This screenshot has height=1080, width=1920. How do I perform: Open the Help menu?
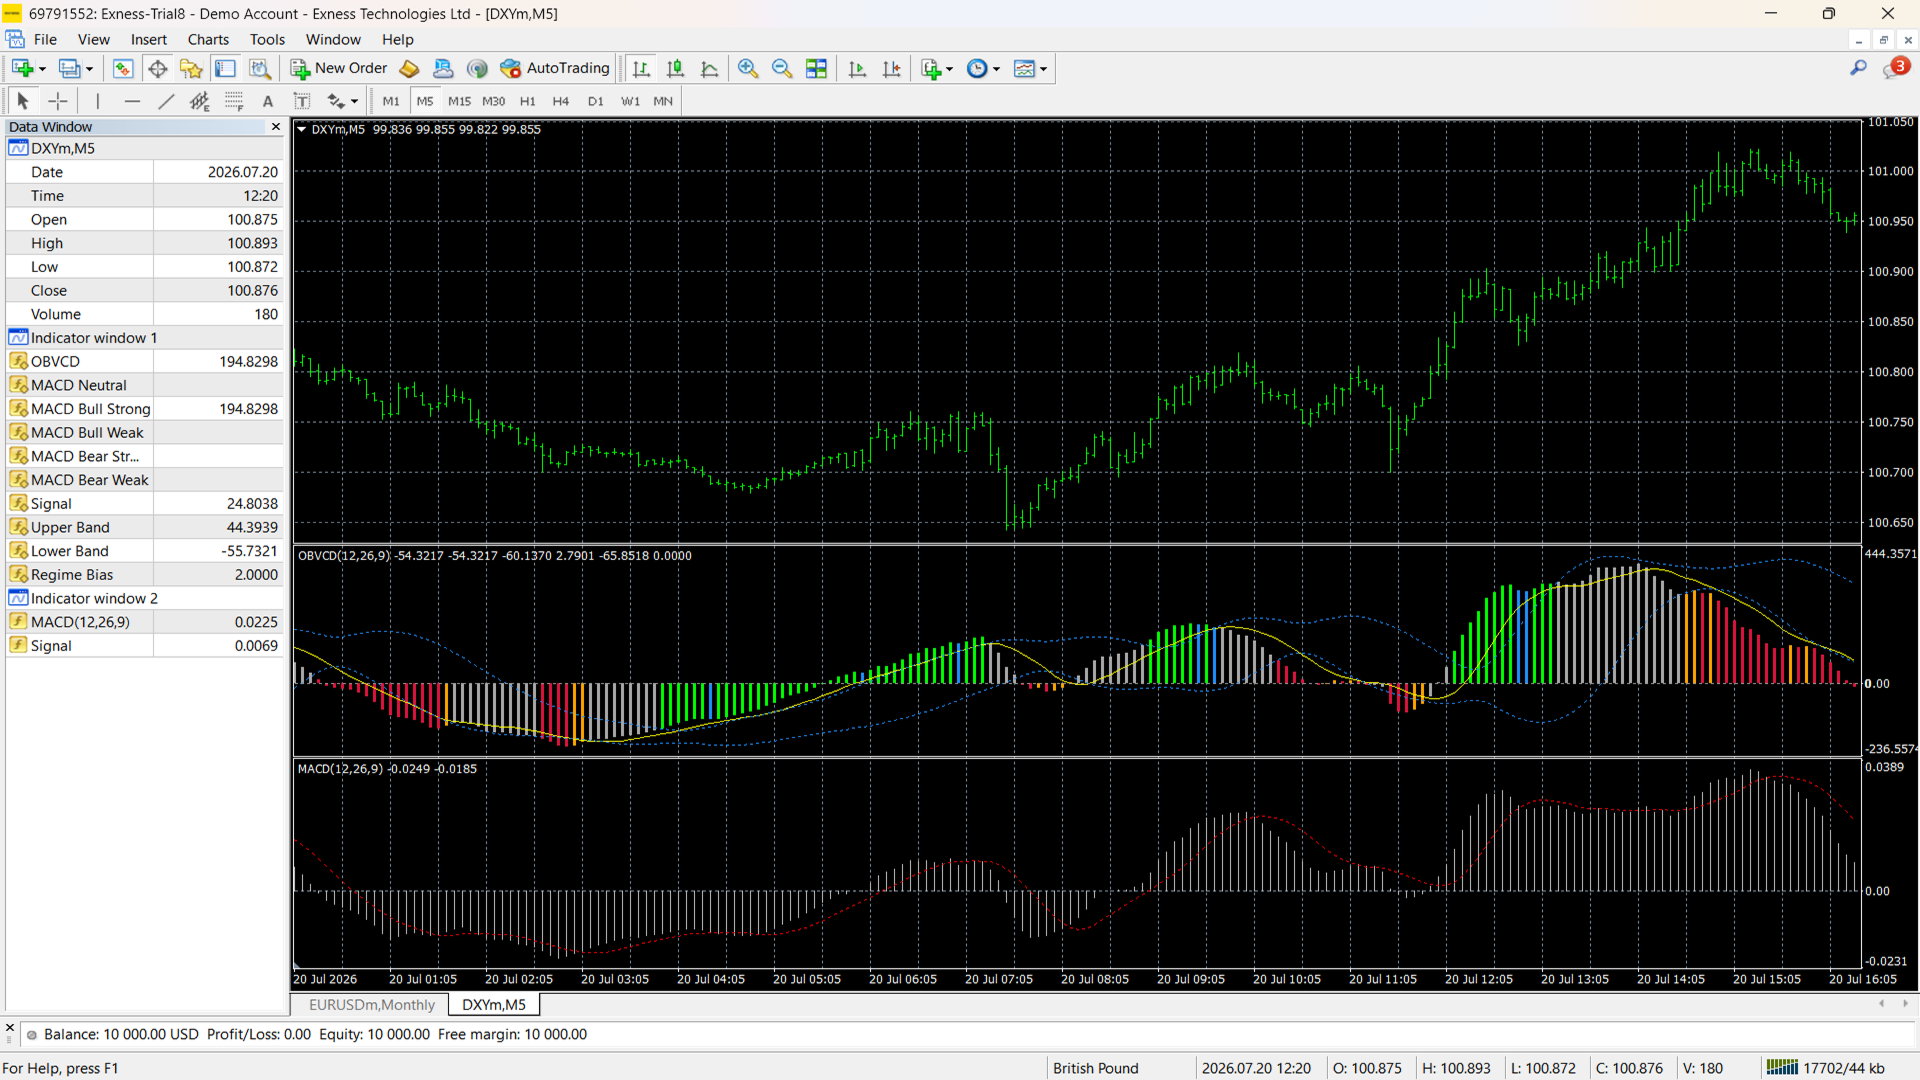pyautogui.click(x=397, y=40)
